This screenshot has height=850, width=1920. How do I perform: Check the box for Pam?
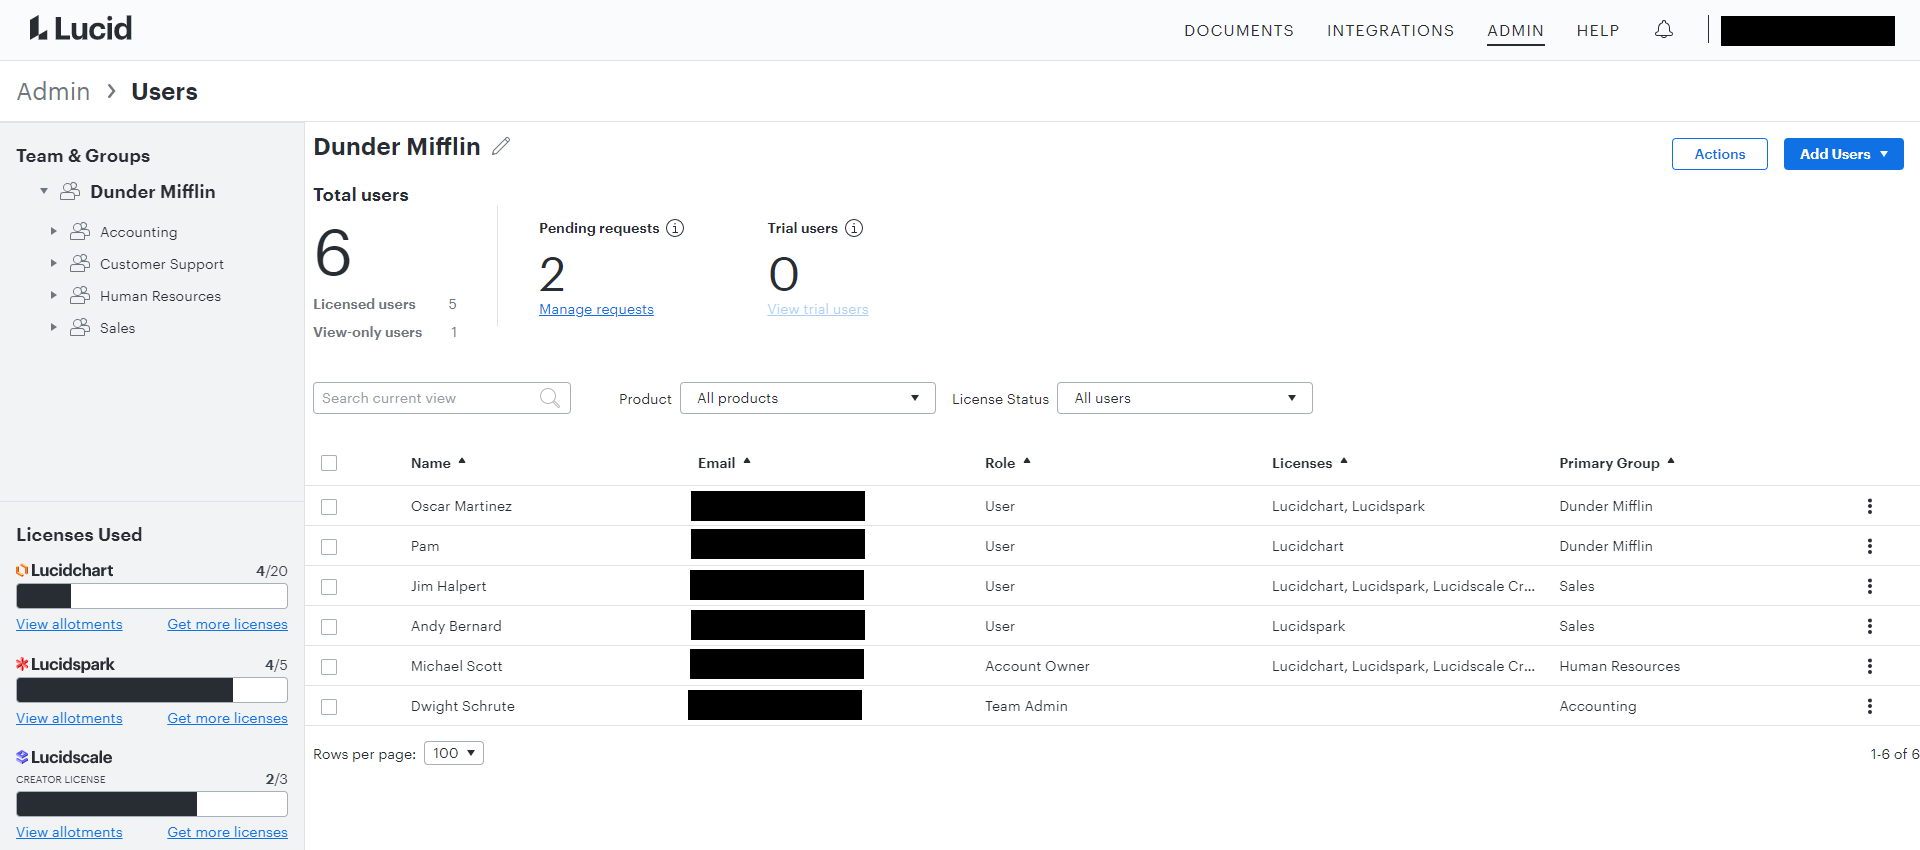pyautogui.click(x=329, y=547)
